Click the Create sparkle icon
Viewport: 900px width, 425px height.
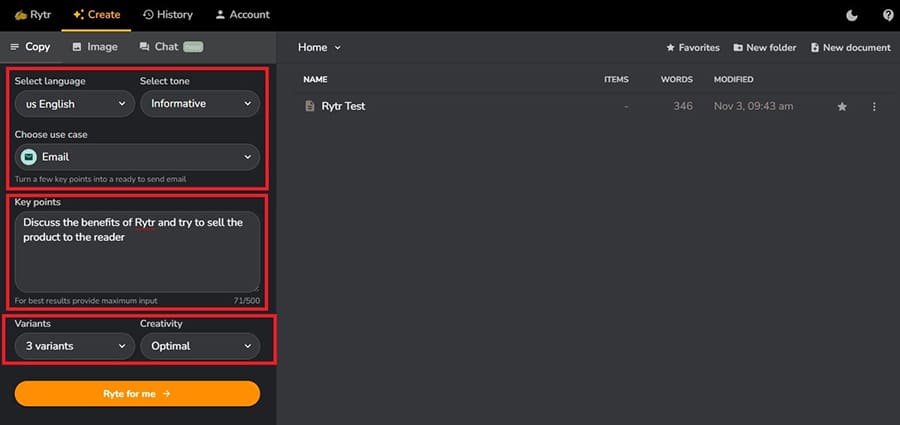[79, 15]
